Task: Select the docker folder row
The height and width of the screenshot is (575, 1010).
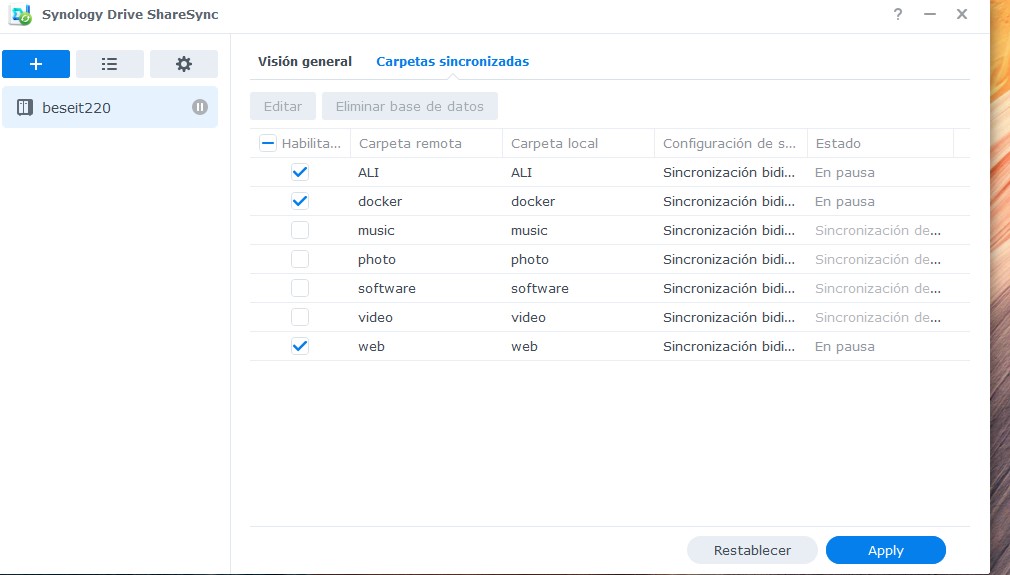Action: 530,201
